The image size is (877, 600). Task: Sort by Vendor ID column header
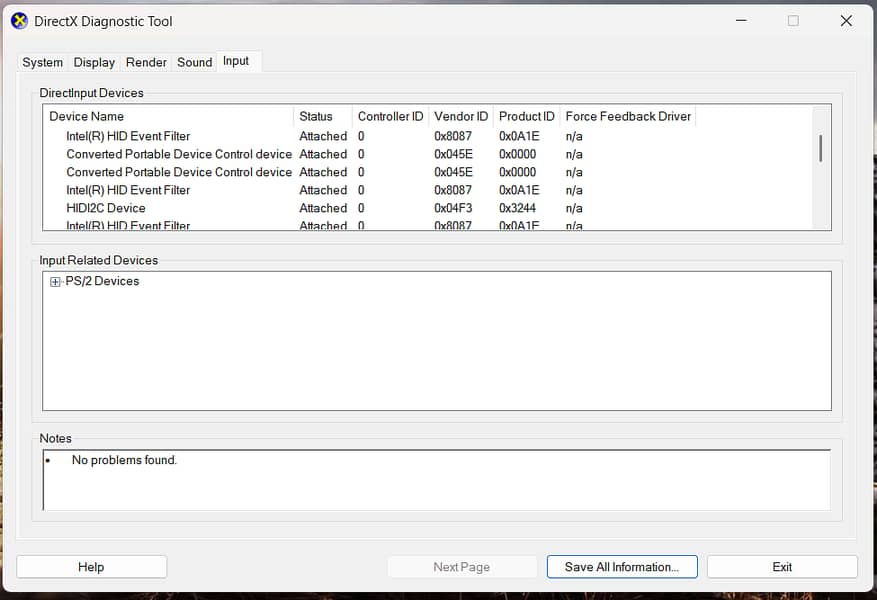(x=461, y=116)
